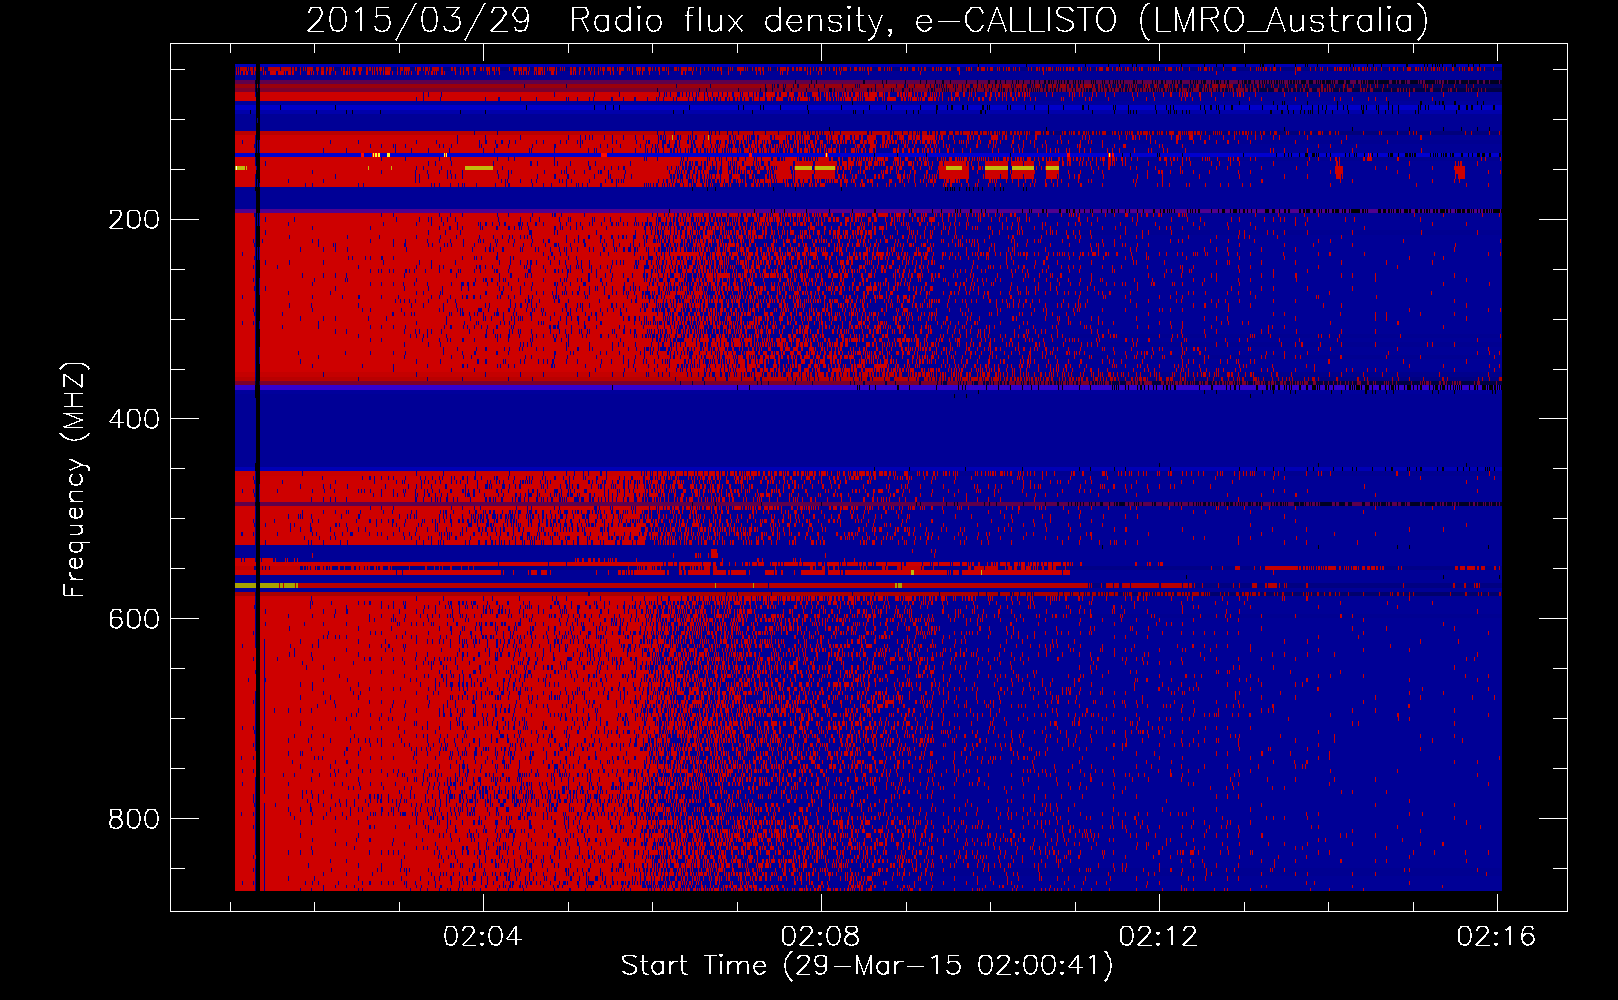Click the "Frequency (MHZ)" axis label
Screen dimensions: 1618x1000
(x=75, y=480)
